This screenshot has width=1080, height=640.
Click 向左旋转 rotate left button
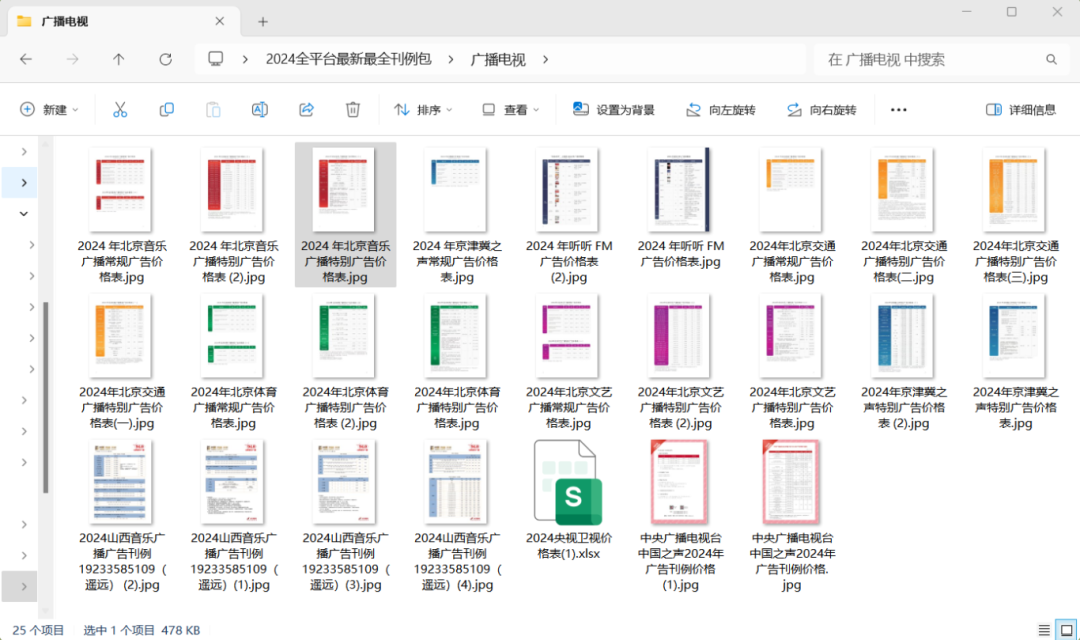[x=721, y=110]
